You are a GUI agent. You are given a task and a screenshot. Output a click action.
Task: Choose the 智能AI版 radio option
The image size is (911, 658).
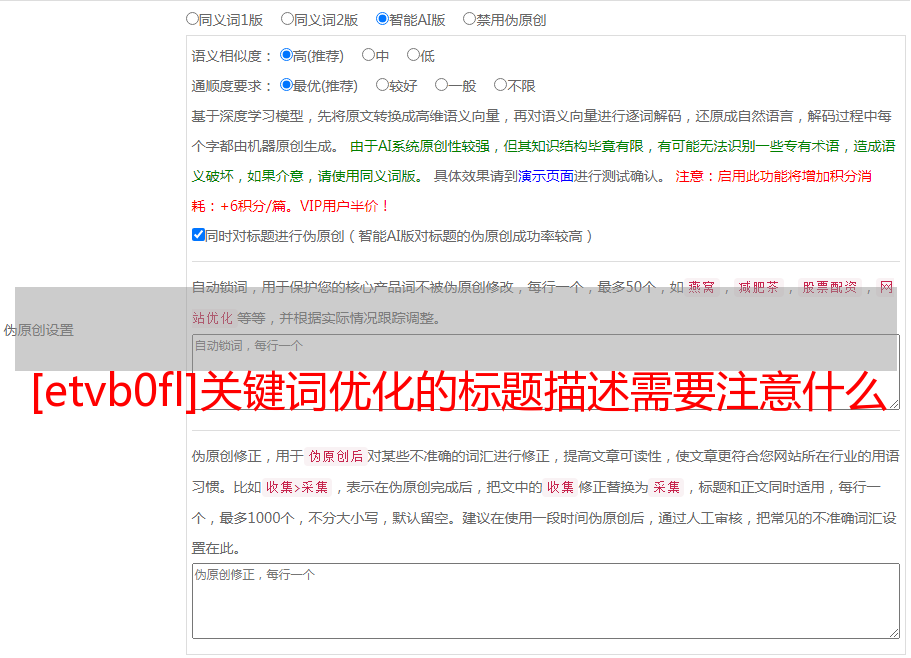click(382, 19)
